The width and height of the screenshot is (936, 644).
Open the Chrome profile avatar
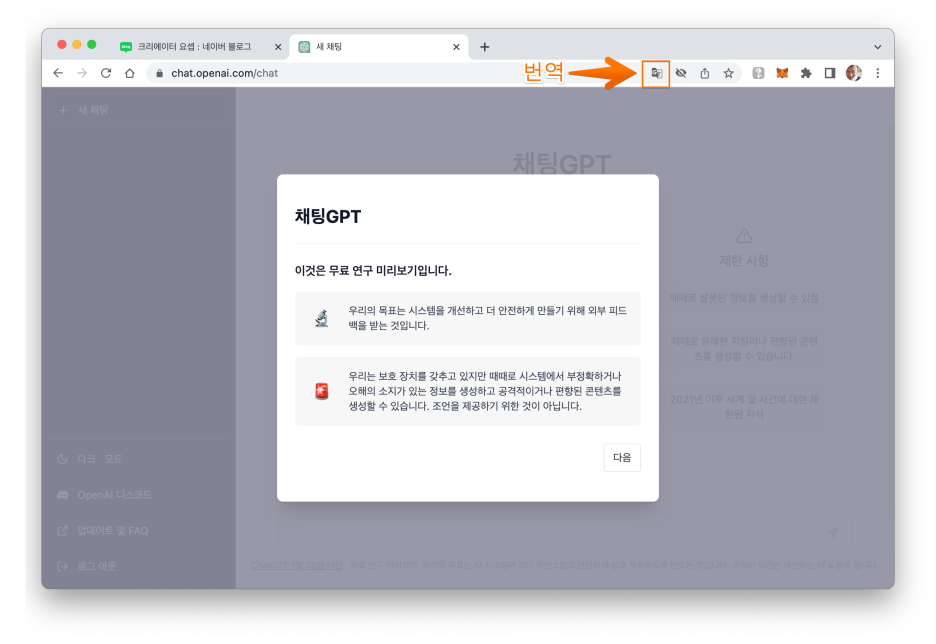854,73
